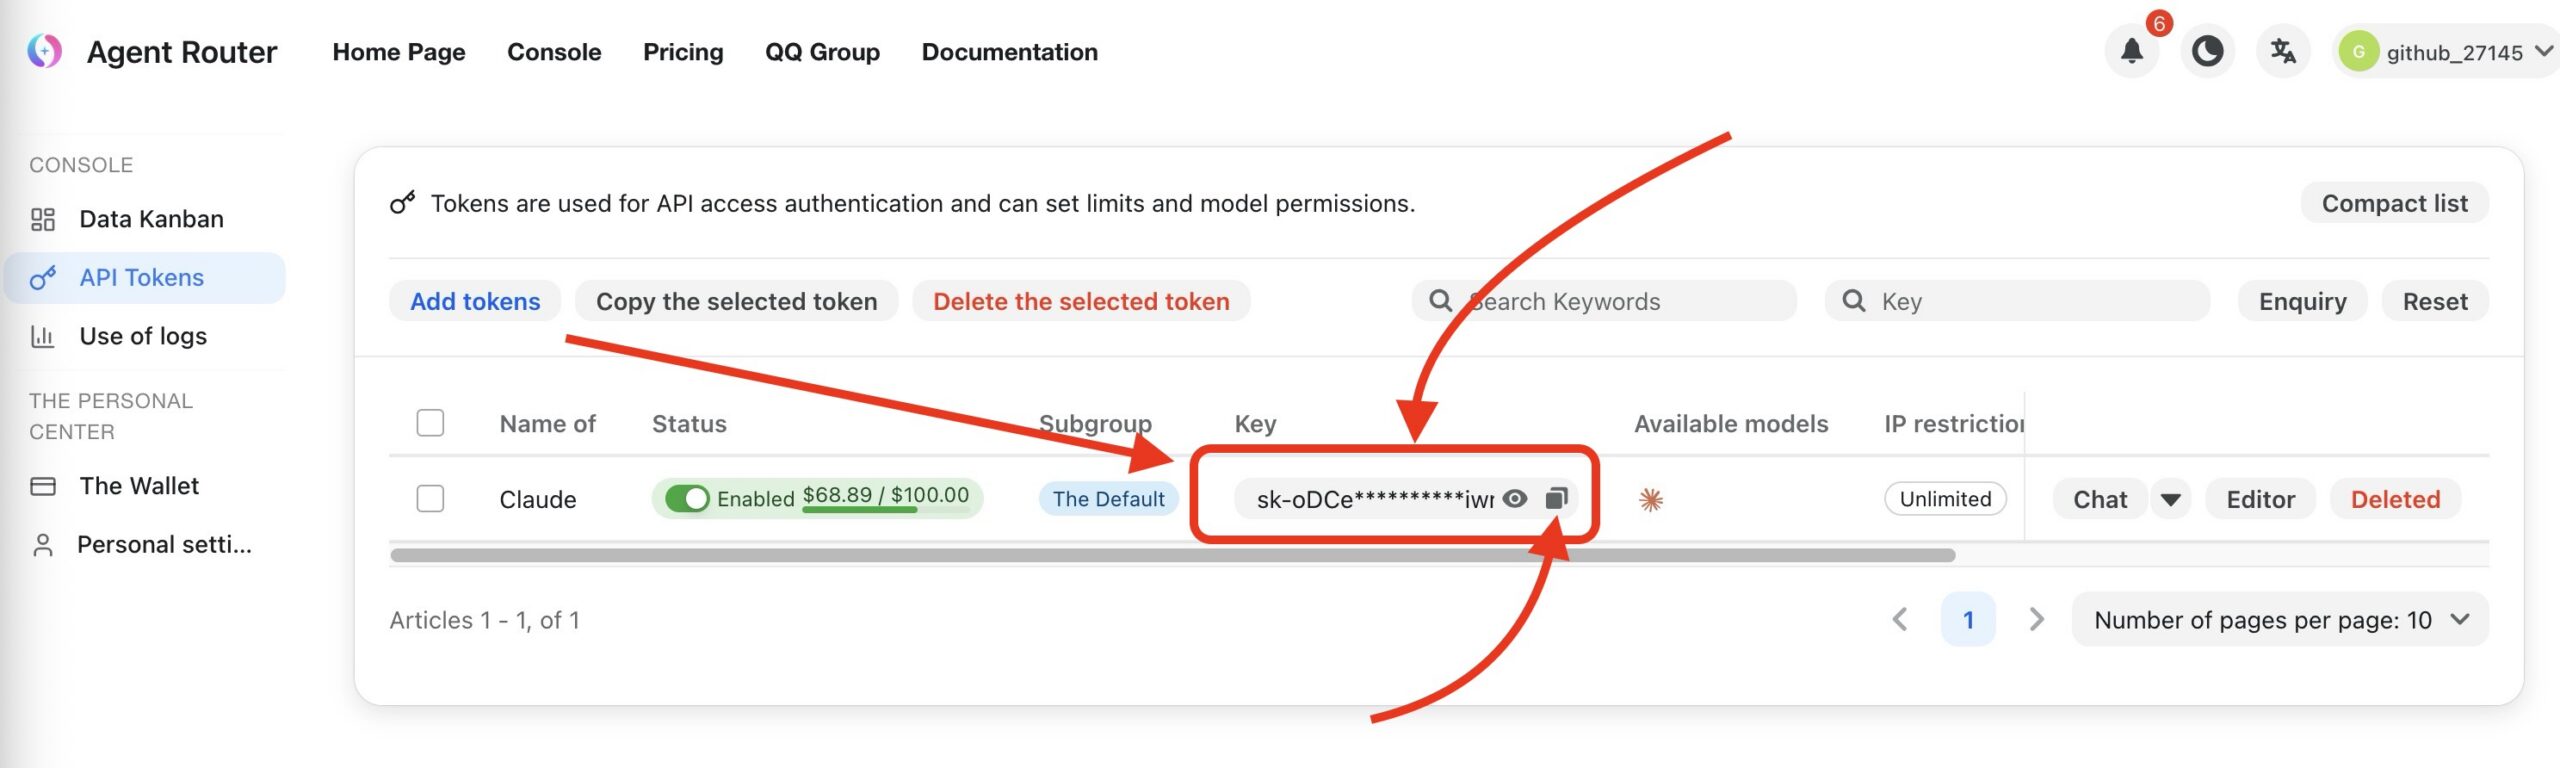Copy the Claude token key
Image resolution: width=2560 pixels, height=768 pixels.
pyautogui.click(x=1556, y=499)
